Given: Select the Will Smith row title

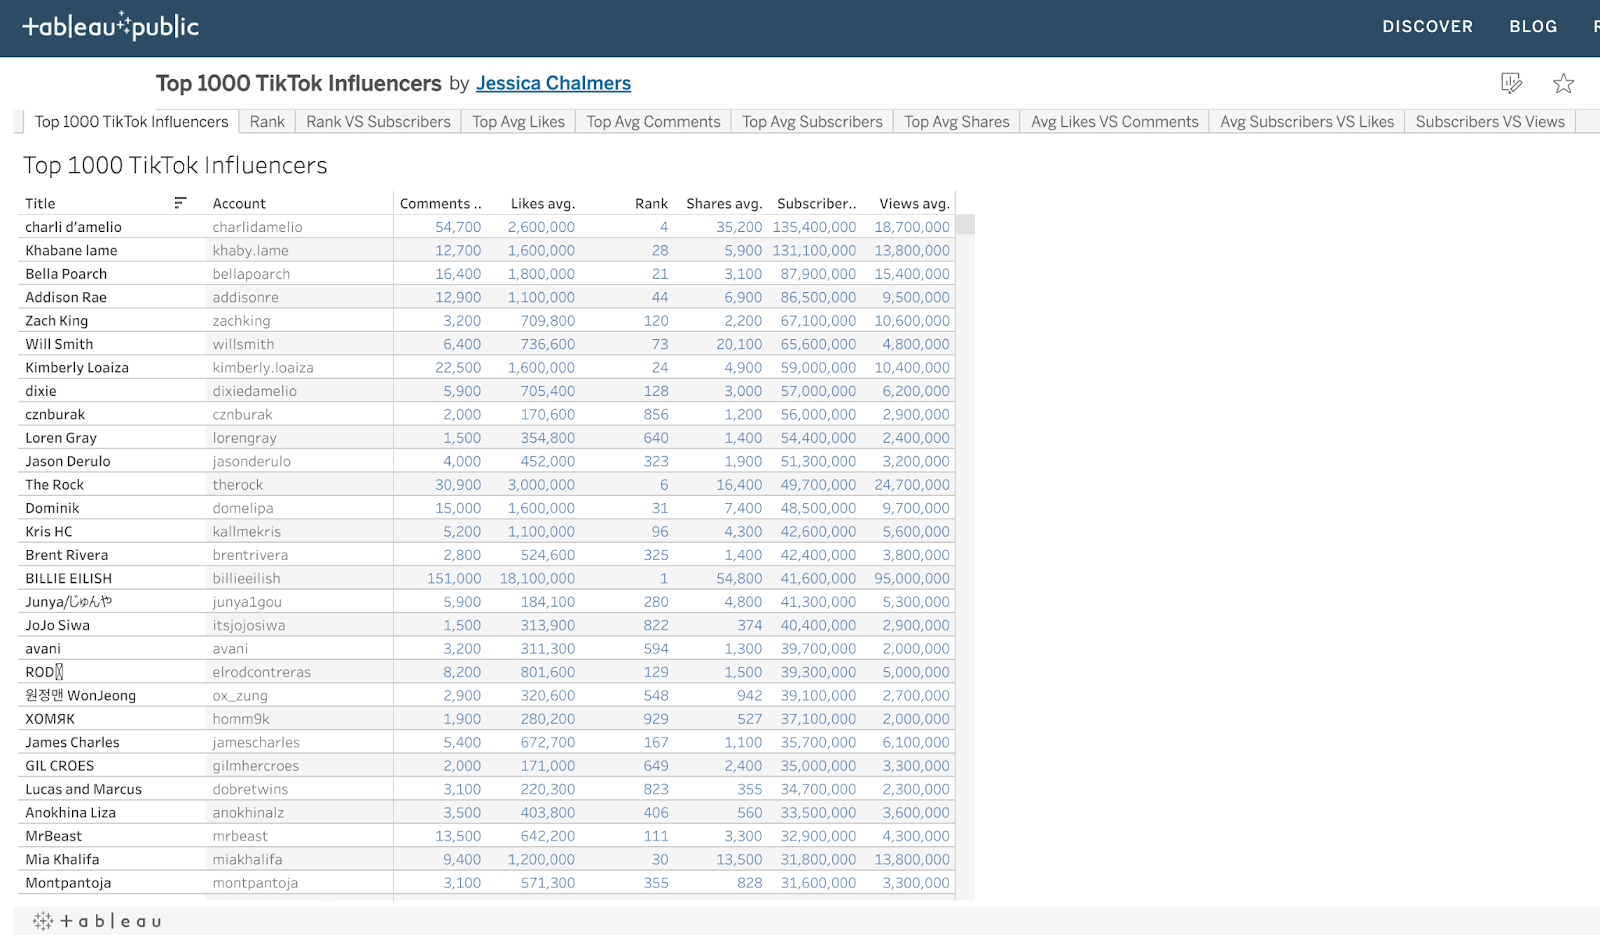Looking at the screenshot, I should [59, 344].
